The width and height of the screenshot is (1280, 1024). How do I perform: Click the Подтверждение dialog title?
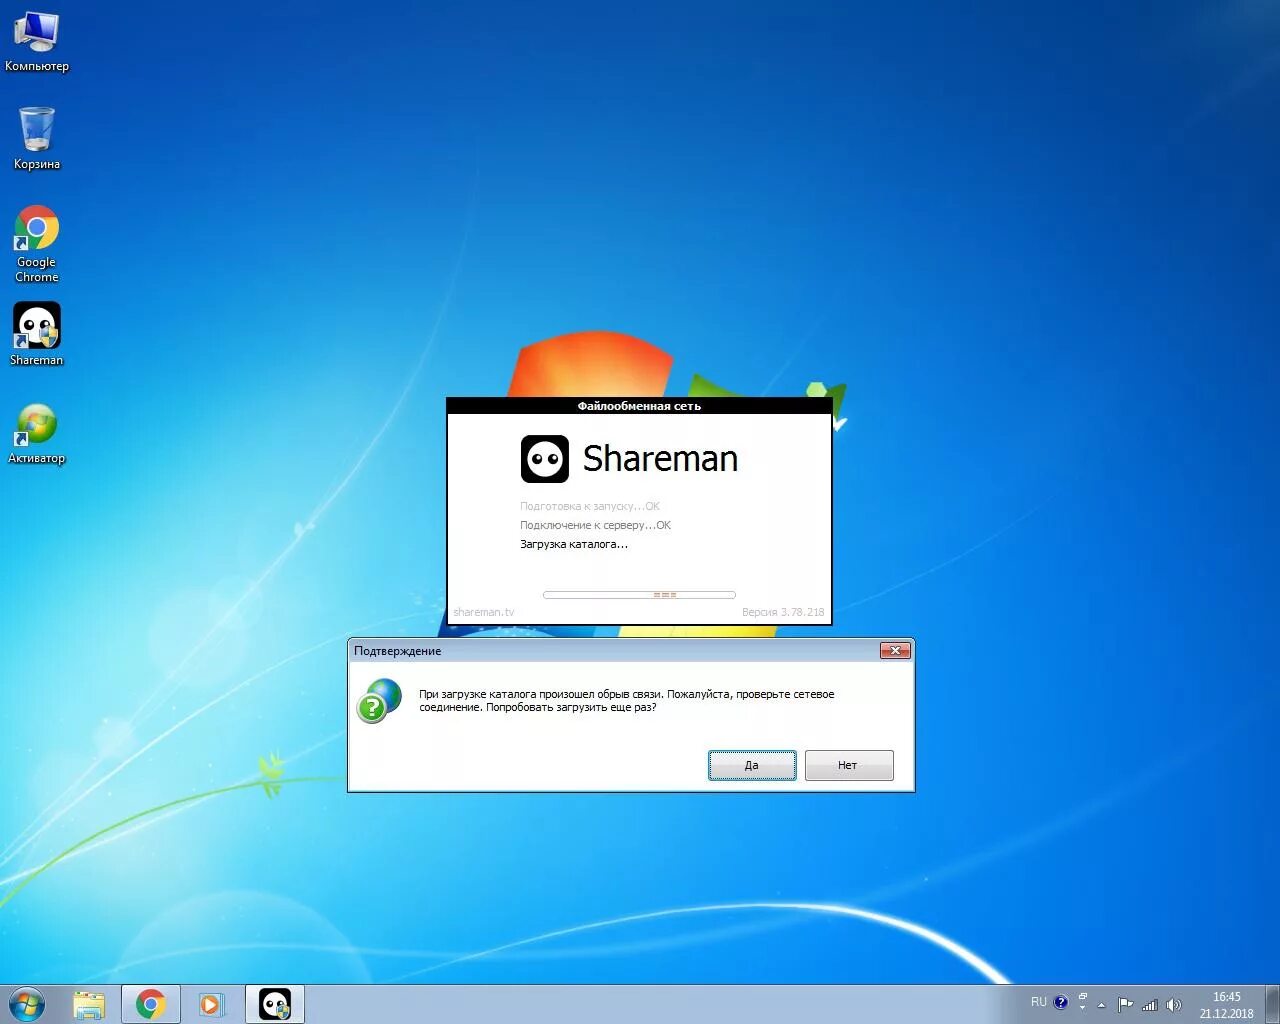[397, 651]
